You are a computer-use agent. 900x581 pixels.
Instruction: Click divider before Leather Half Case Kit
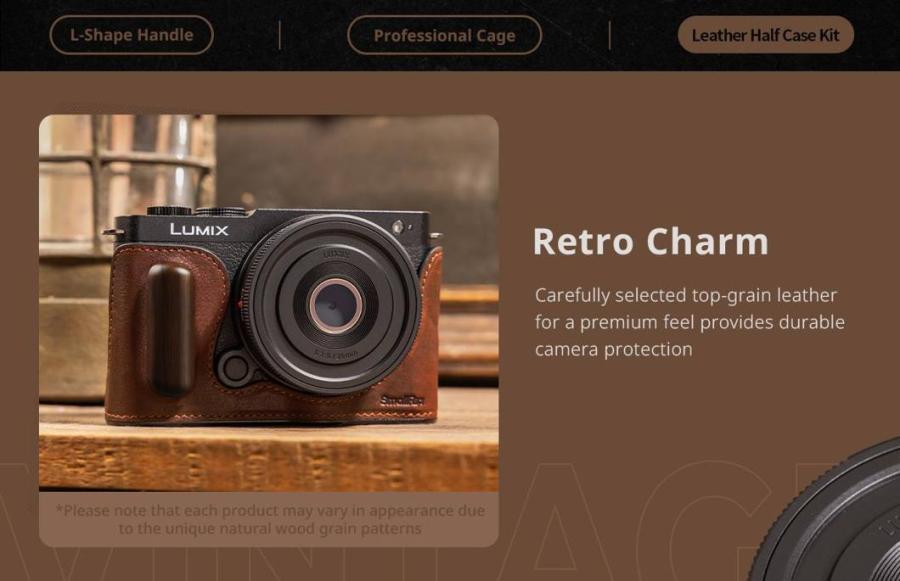(609, 35)
